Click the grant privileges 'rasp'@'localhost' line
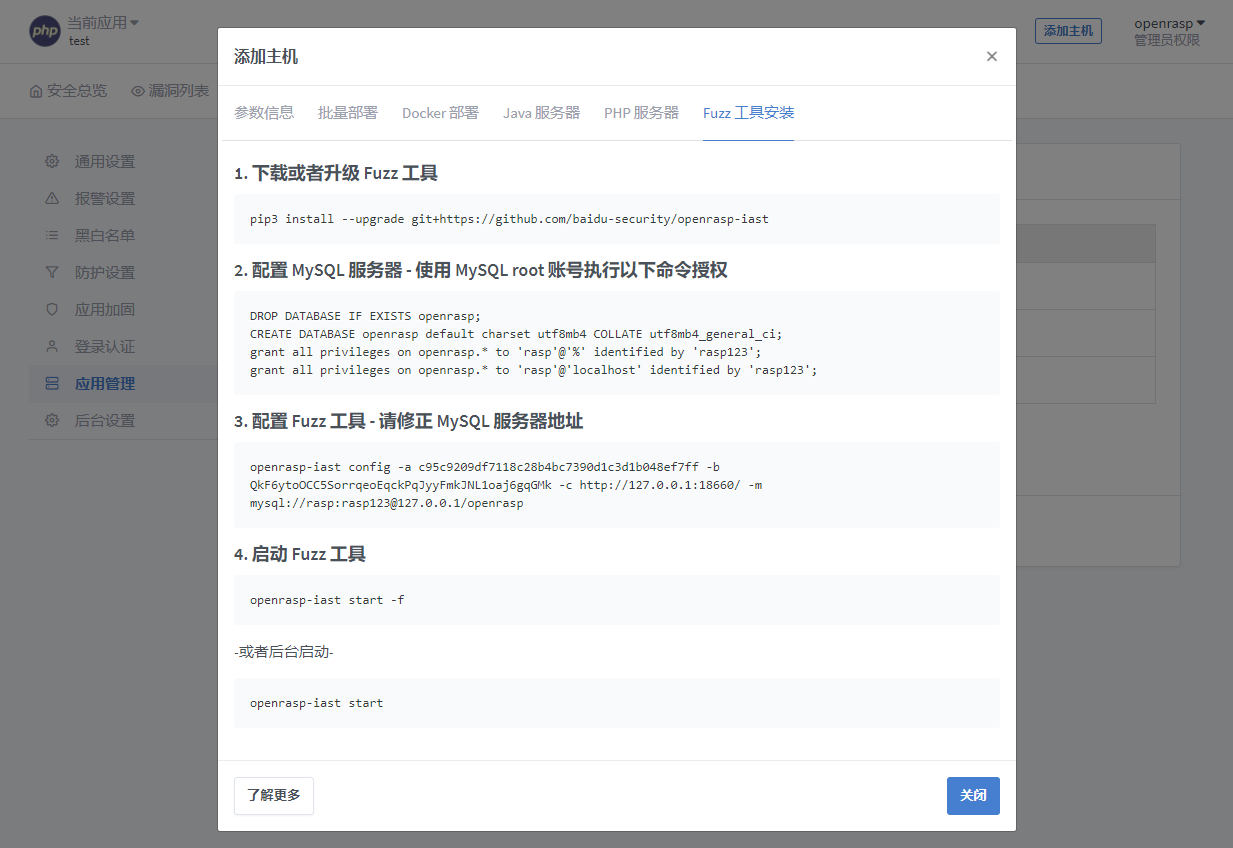 (x=534, y=370)
